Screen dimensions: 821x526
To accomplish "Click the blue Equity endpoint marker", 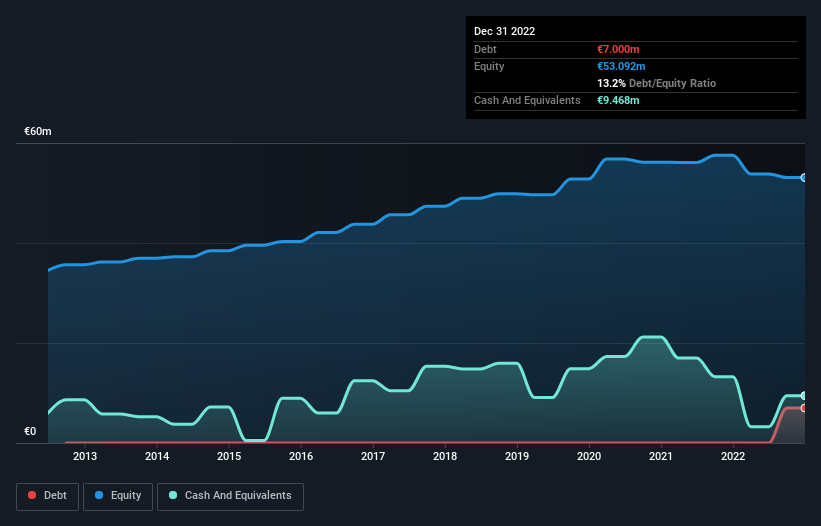I will 804,178.
